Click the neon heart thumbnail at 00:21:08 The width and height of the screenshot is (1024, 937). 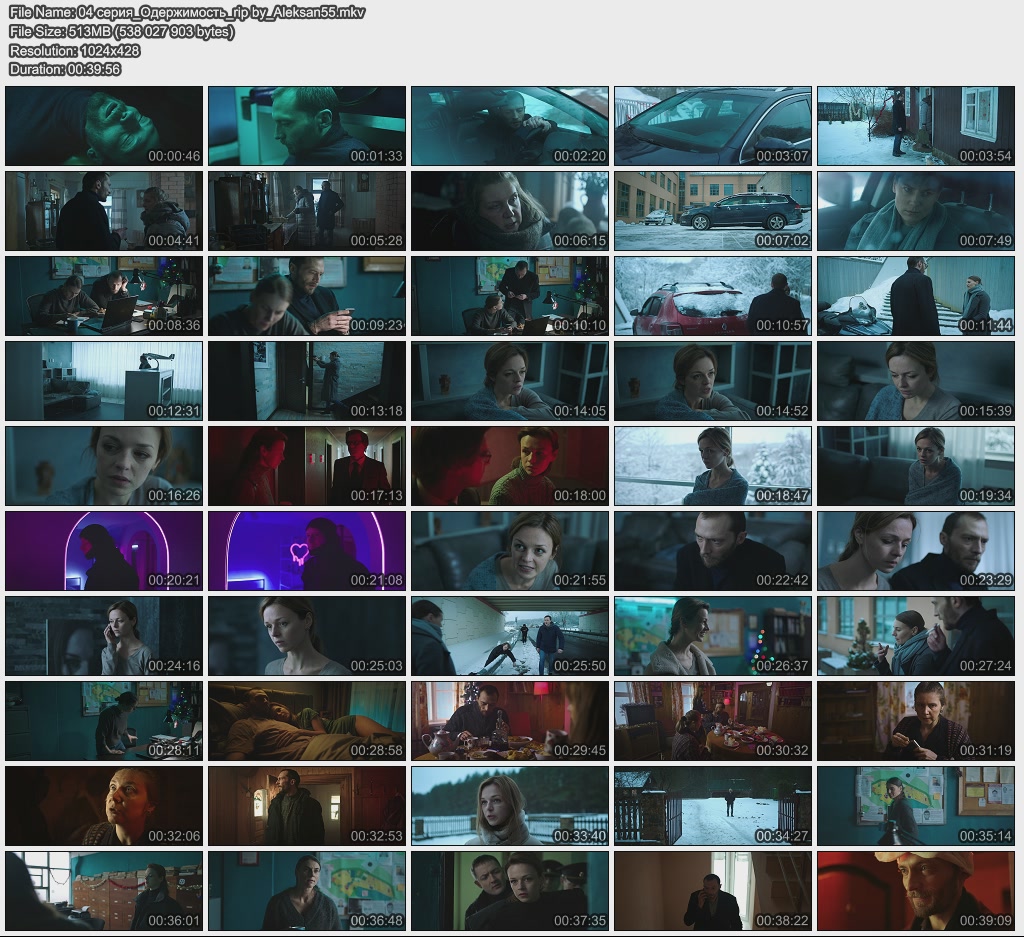(307, 551)
